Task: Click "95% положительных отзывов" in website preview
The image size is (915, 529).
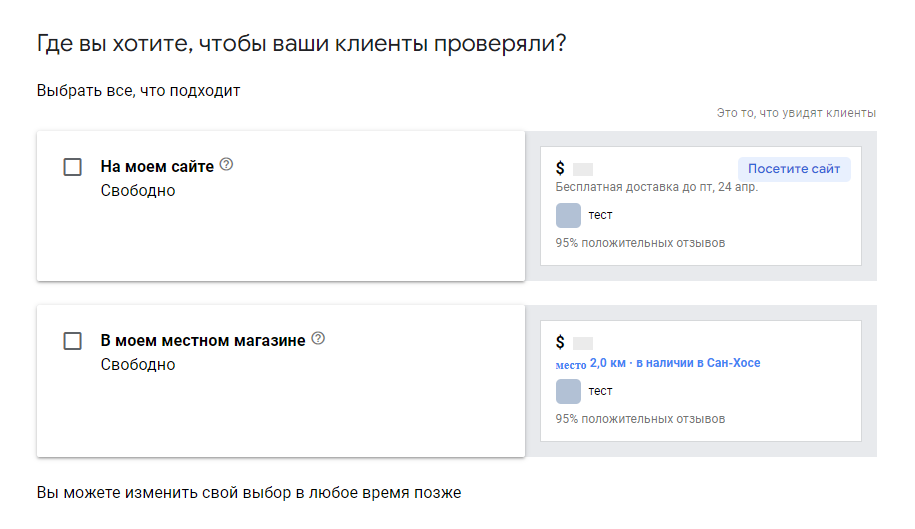Action: click(x=640, y=243)
